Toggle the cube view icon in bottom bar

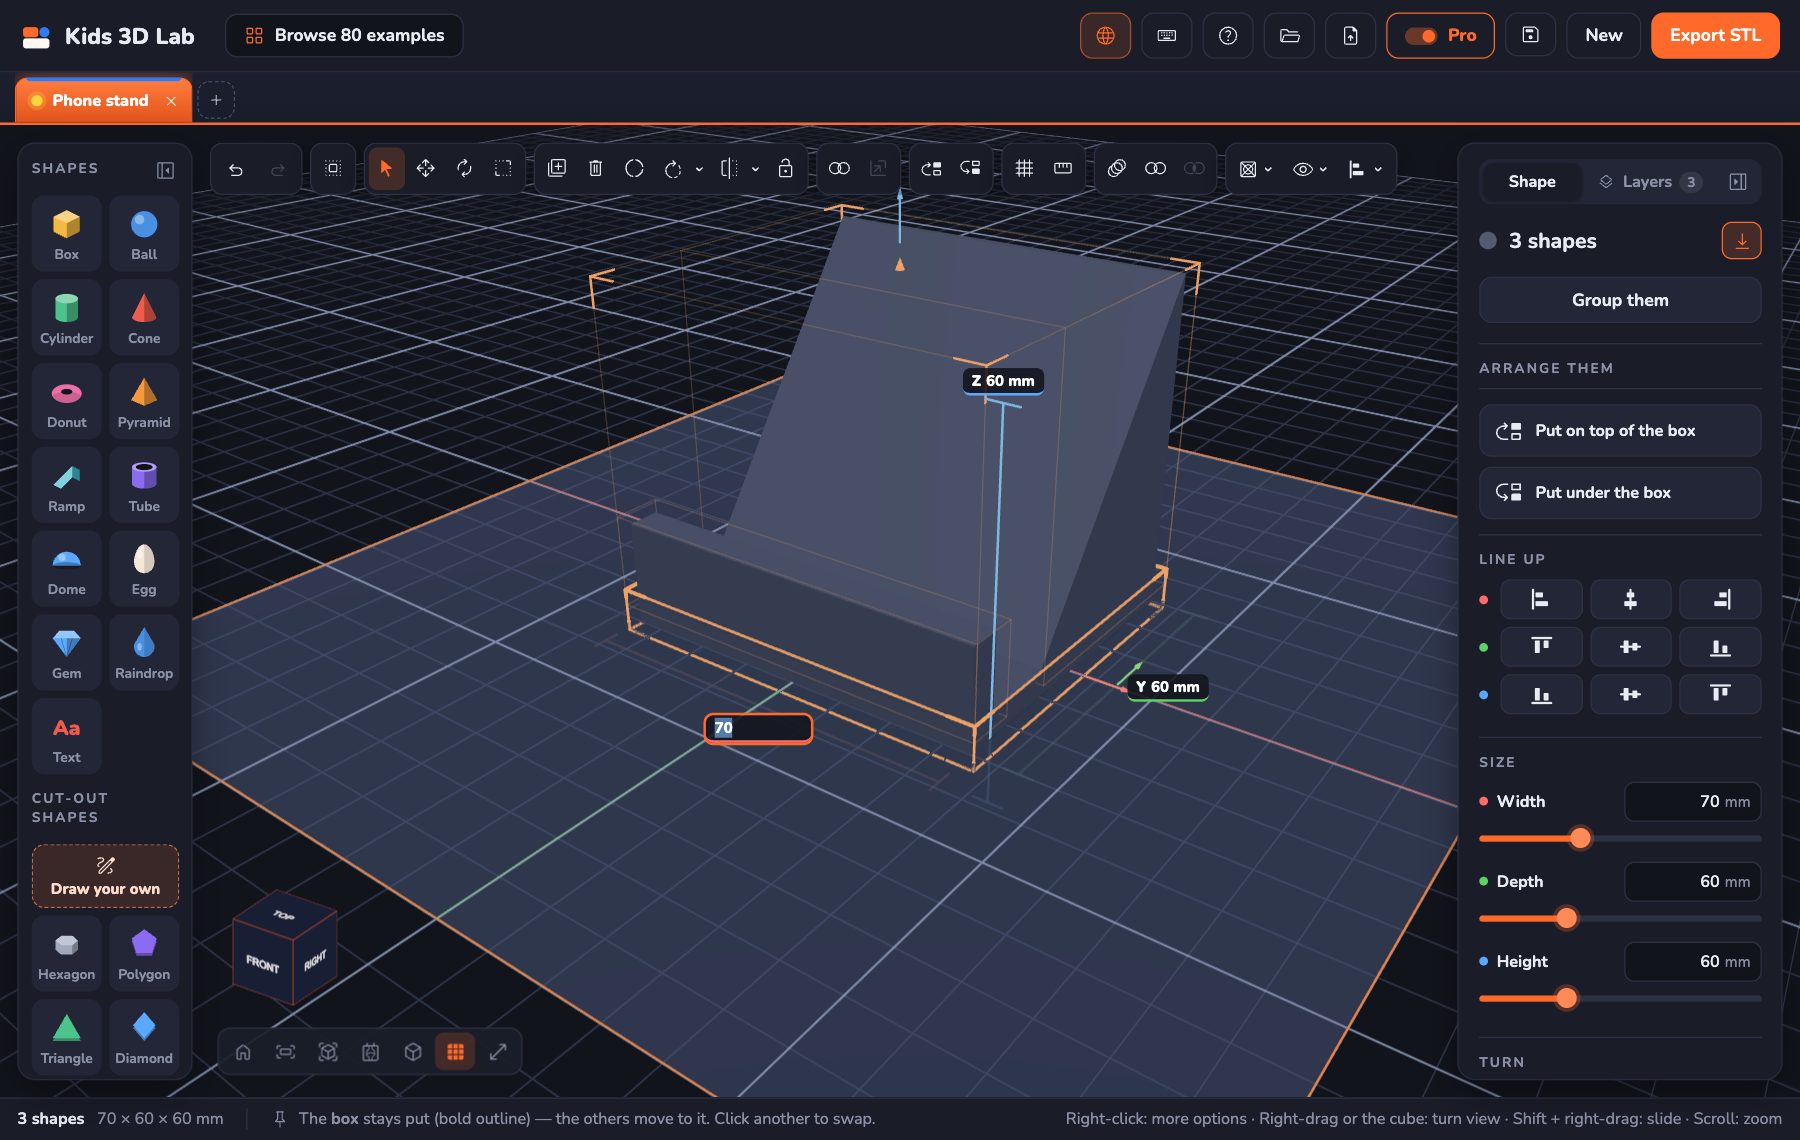tap(413, 1052)
